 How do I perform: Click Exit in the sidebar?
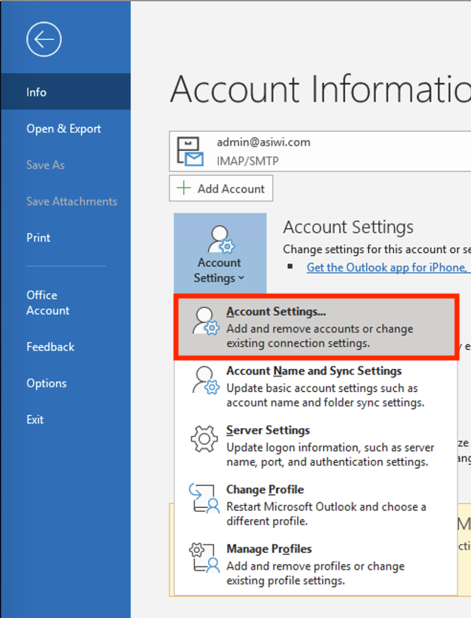[x=65, y=419]
